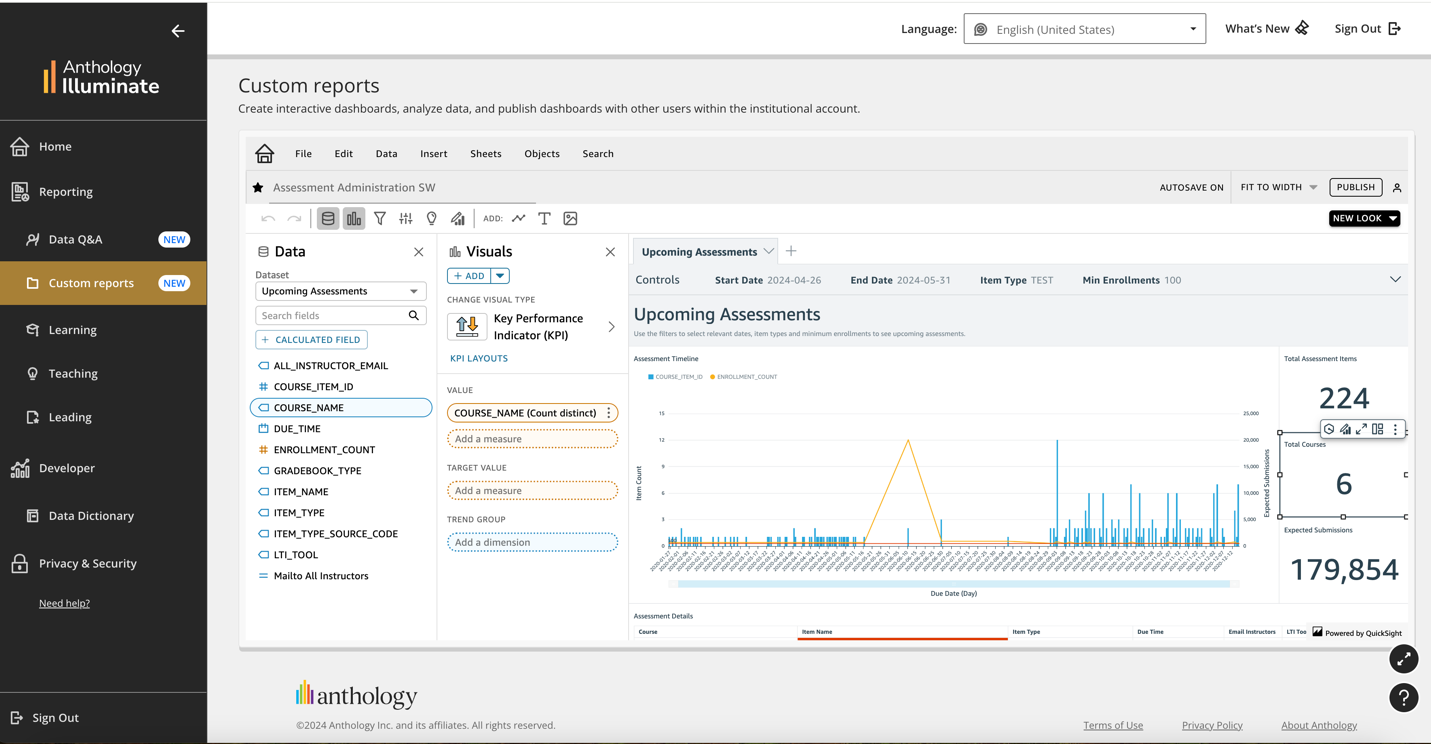The image size is (1431, 744).
Task: Click the search magnifier in Search fields
Action: [x=414, y=316]
